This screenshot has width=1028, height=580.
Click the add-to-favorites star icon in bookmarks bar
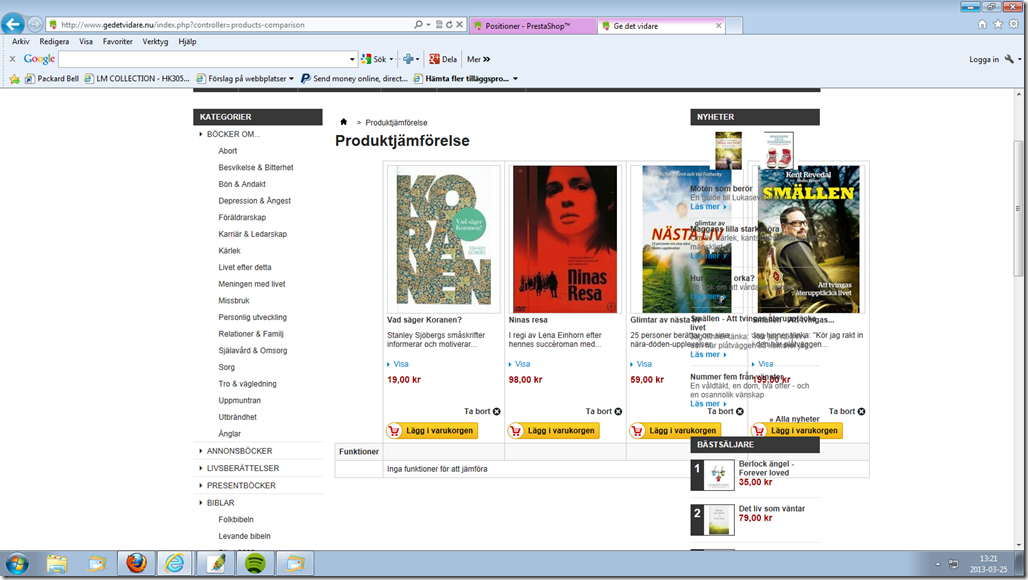pyautogui.click(x=14, y=79)
